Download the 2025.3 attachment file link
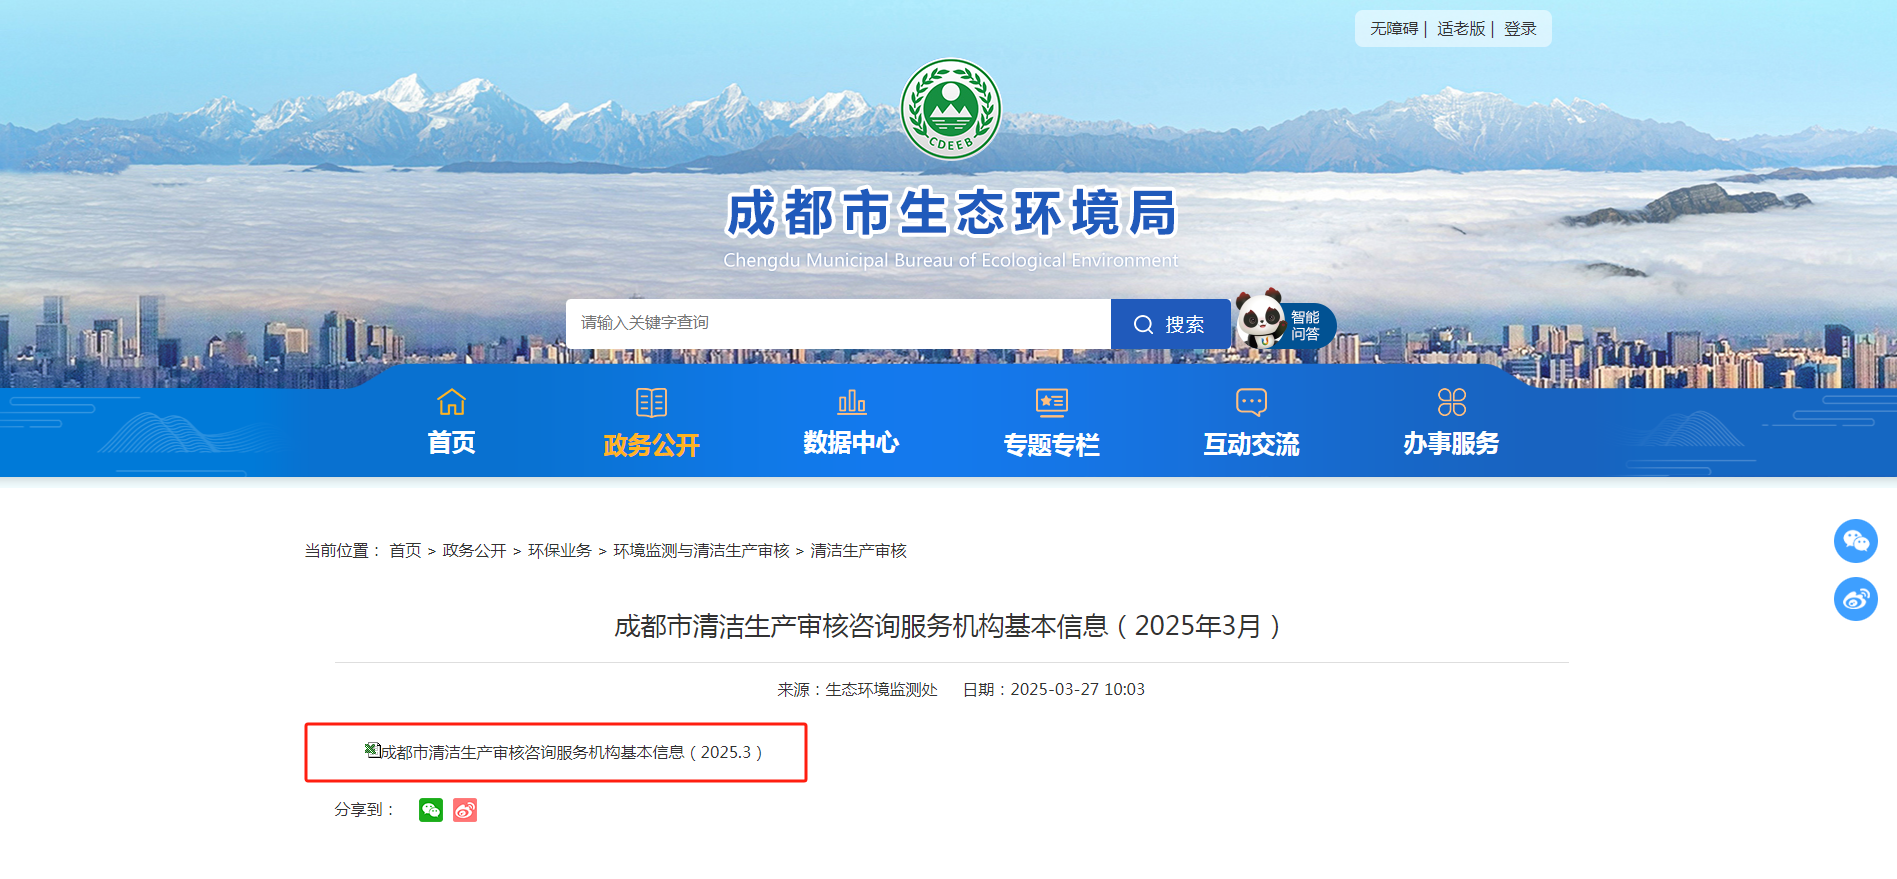 pyautogui.click(x=564, y=752)
